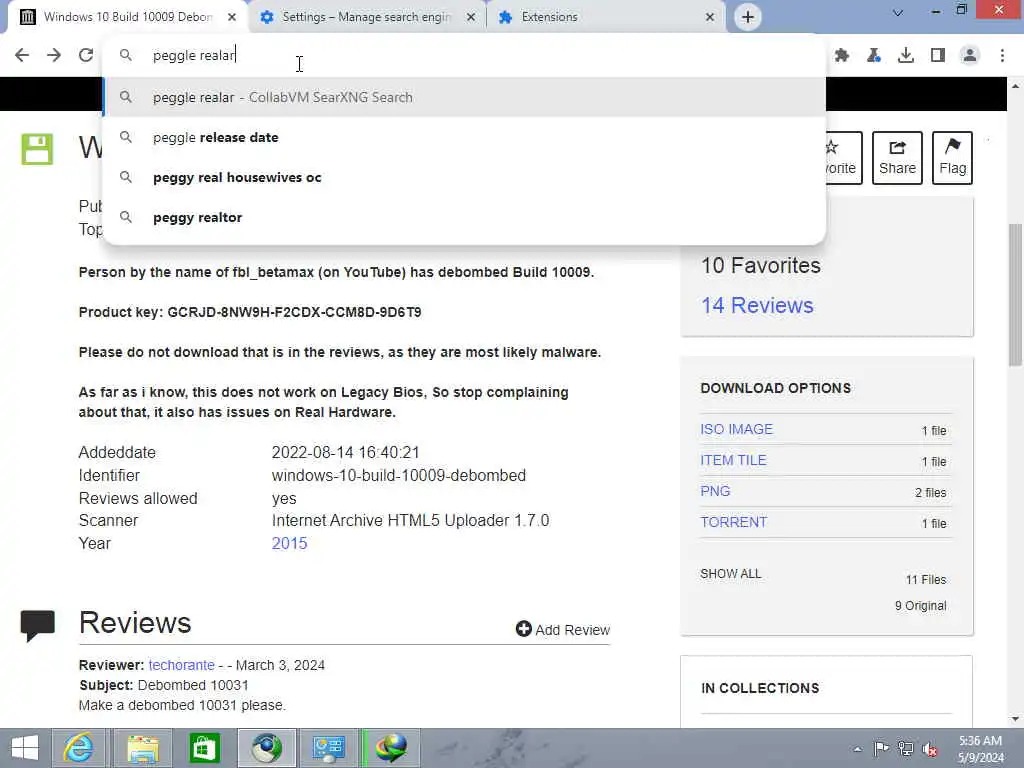Reload the current page
Viewport: 1024px width, 768px height.
(x=86, y=55)
